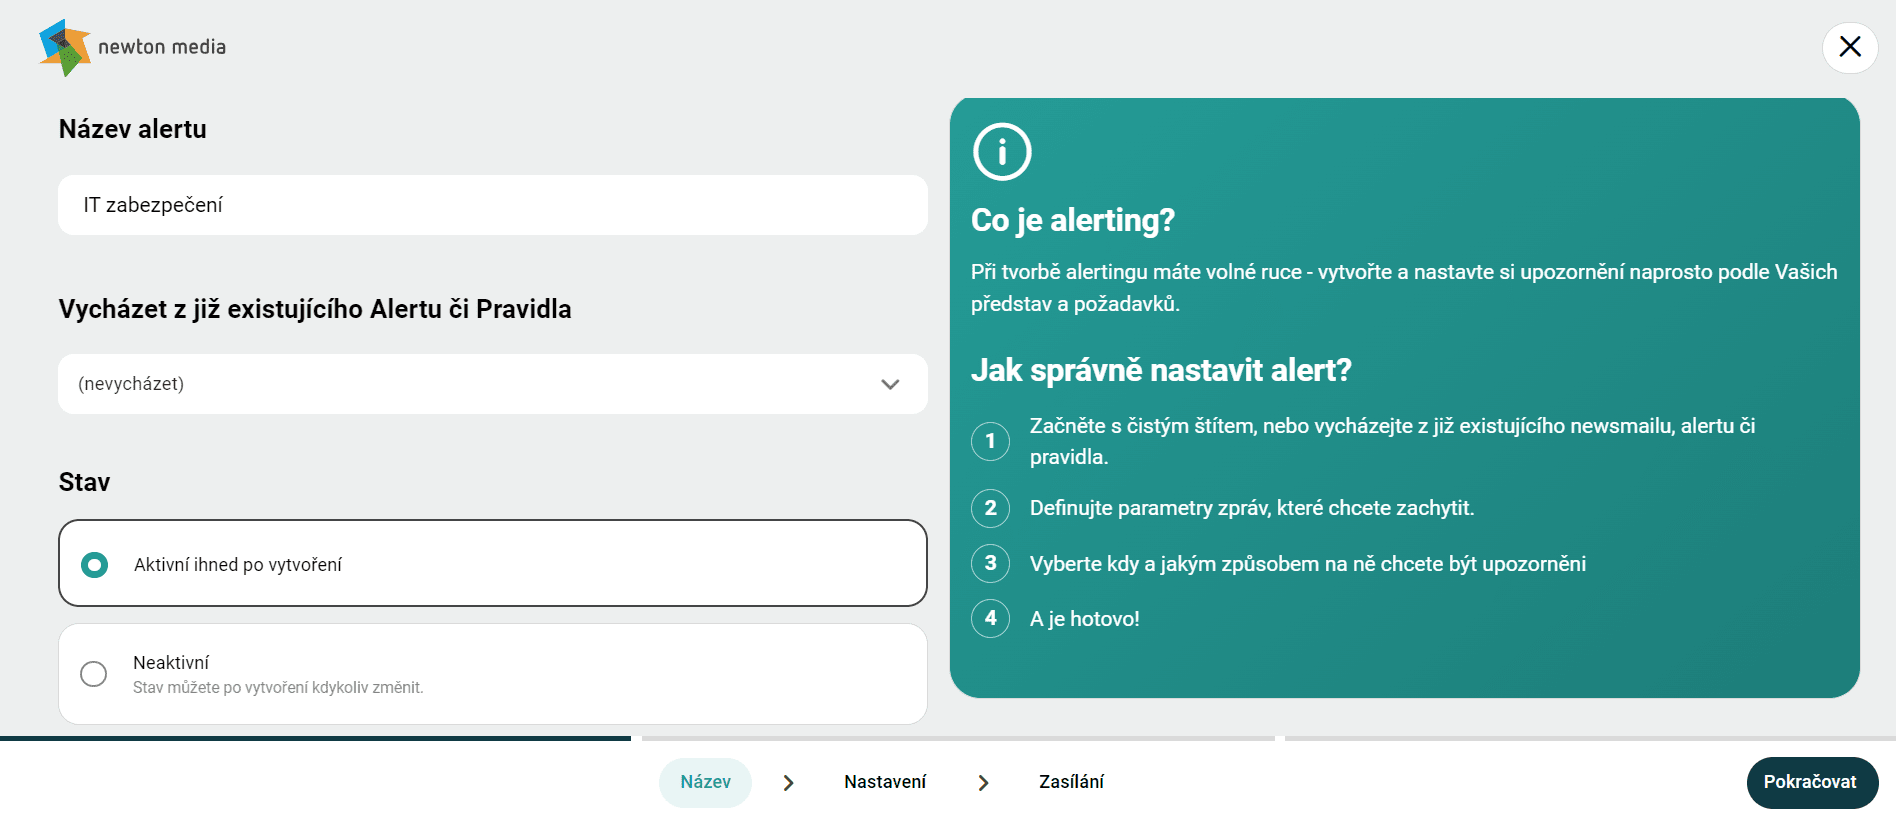This screenshot has width=1896, height=819.
Task: Choose the Neaktivní option card
Action: pos(493,674)
